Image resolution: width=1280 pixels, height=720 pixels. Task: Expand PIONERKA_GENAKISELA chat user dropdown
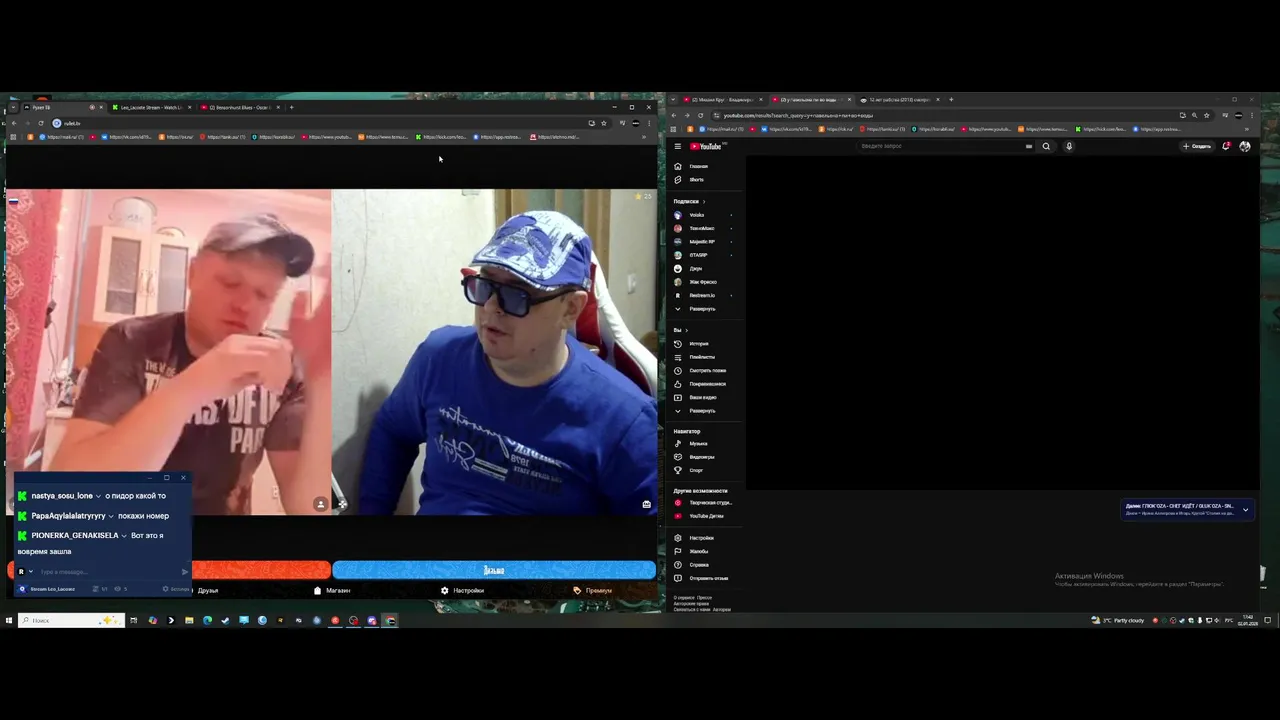[x=123, y=536]
